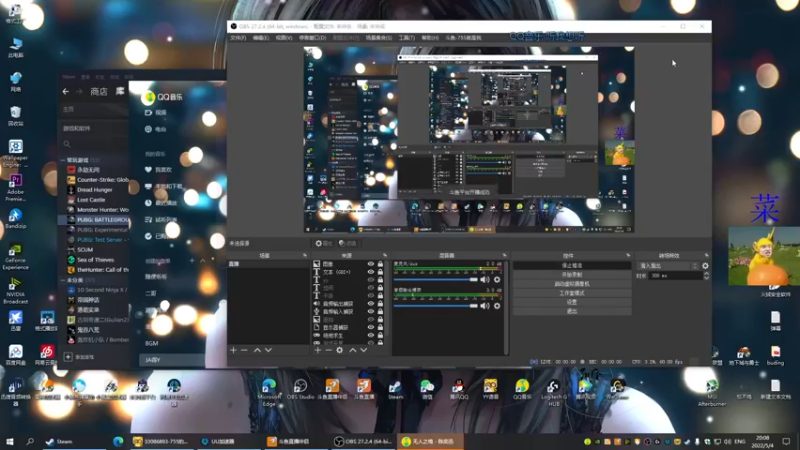Mute the first mixer channel speaker icon
This screenshot has width=800, height=450.
[485, 280]
